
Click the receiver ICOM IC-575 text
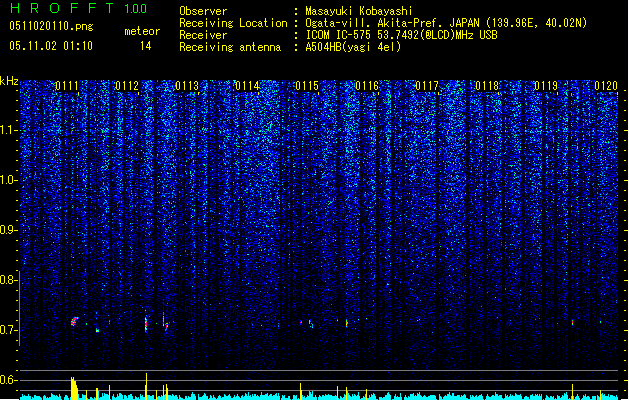coord(401,35)
